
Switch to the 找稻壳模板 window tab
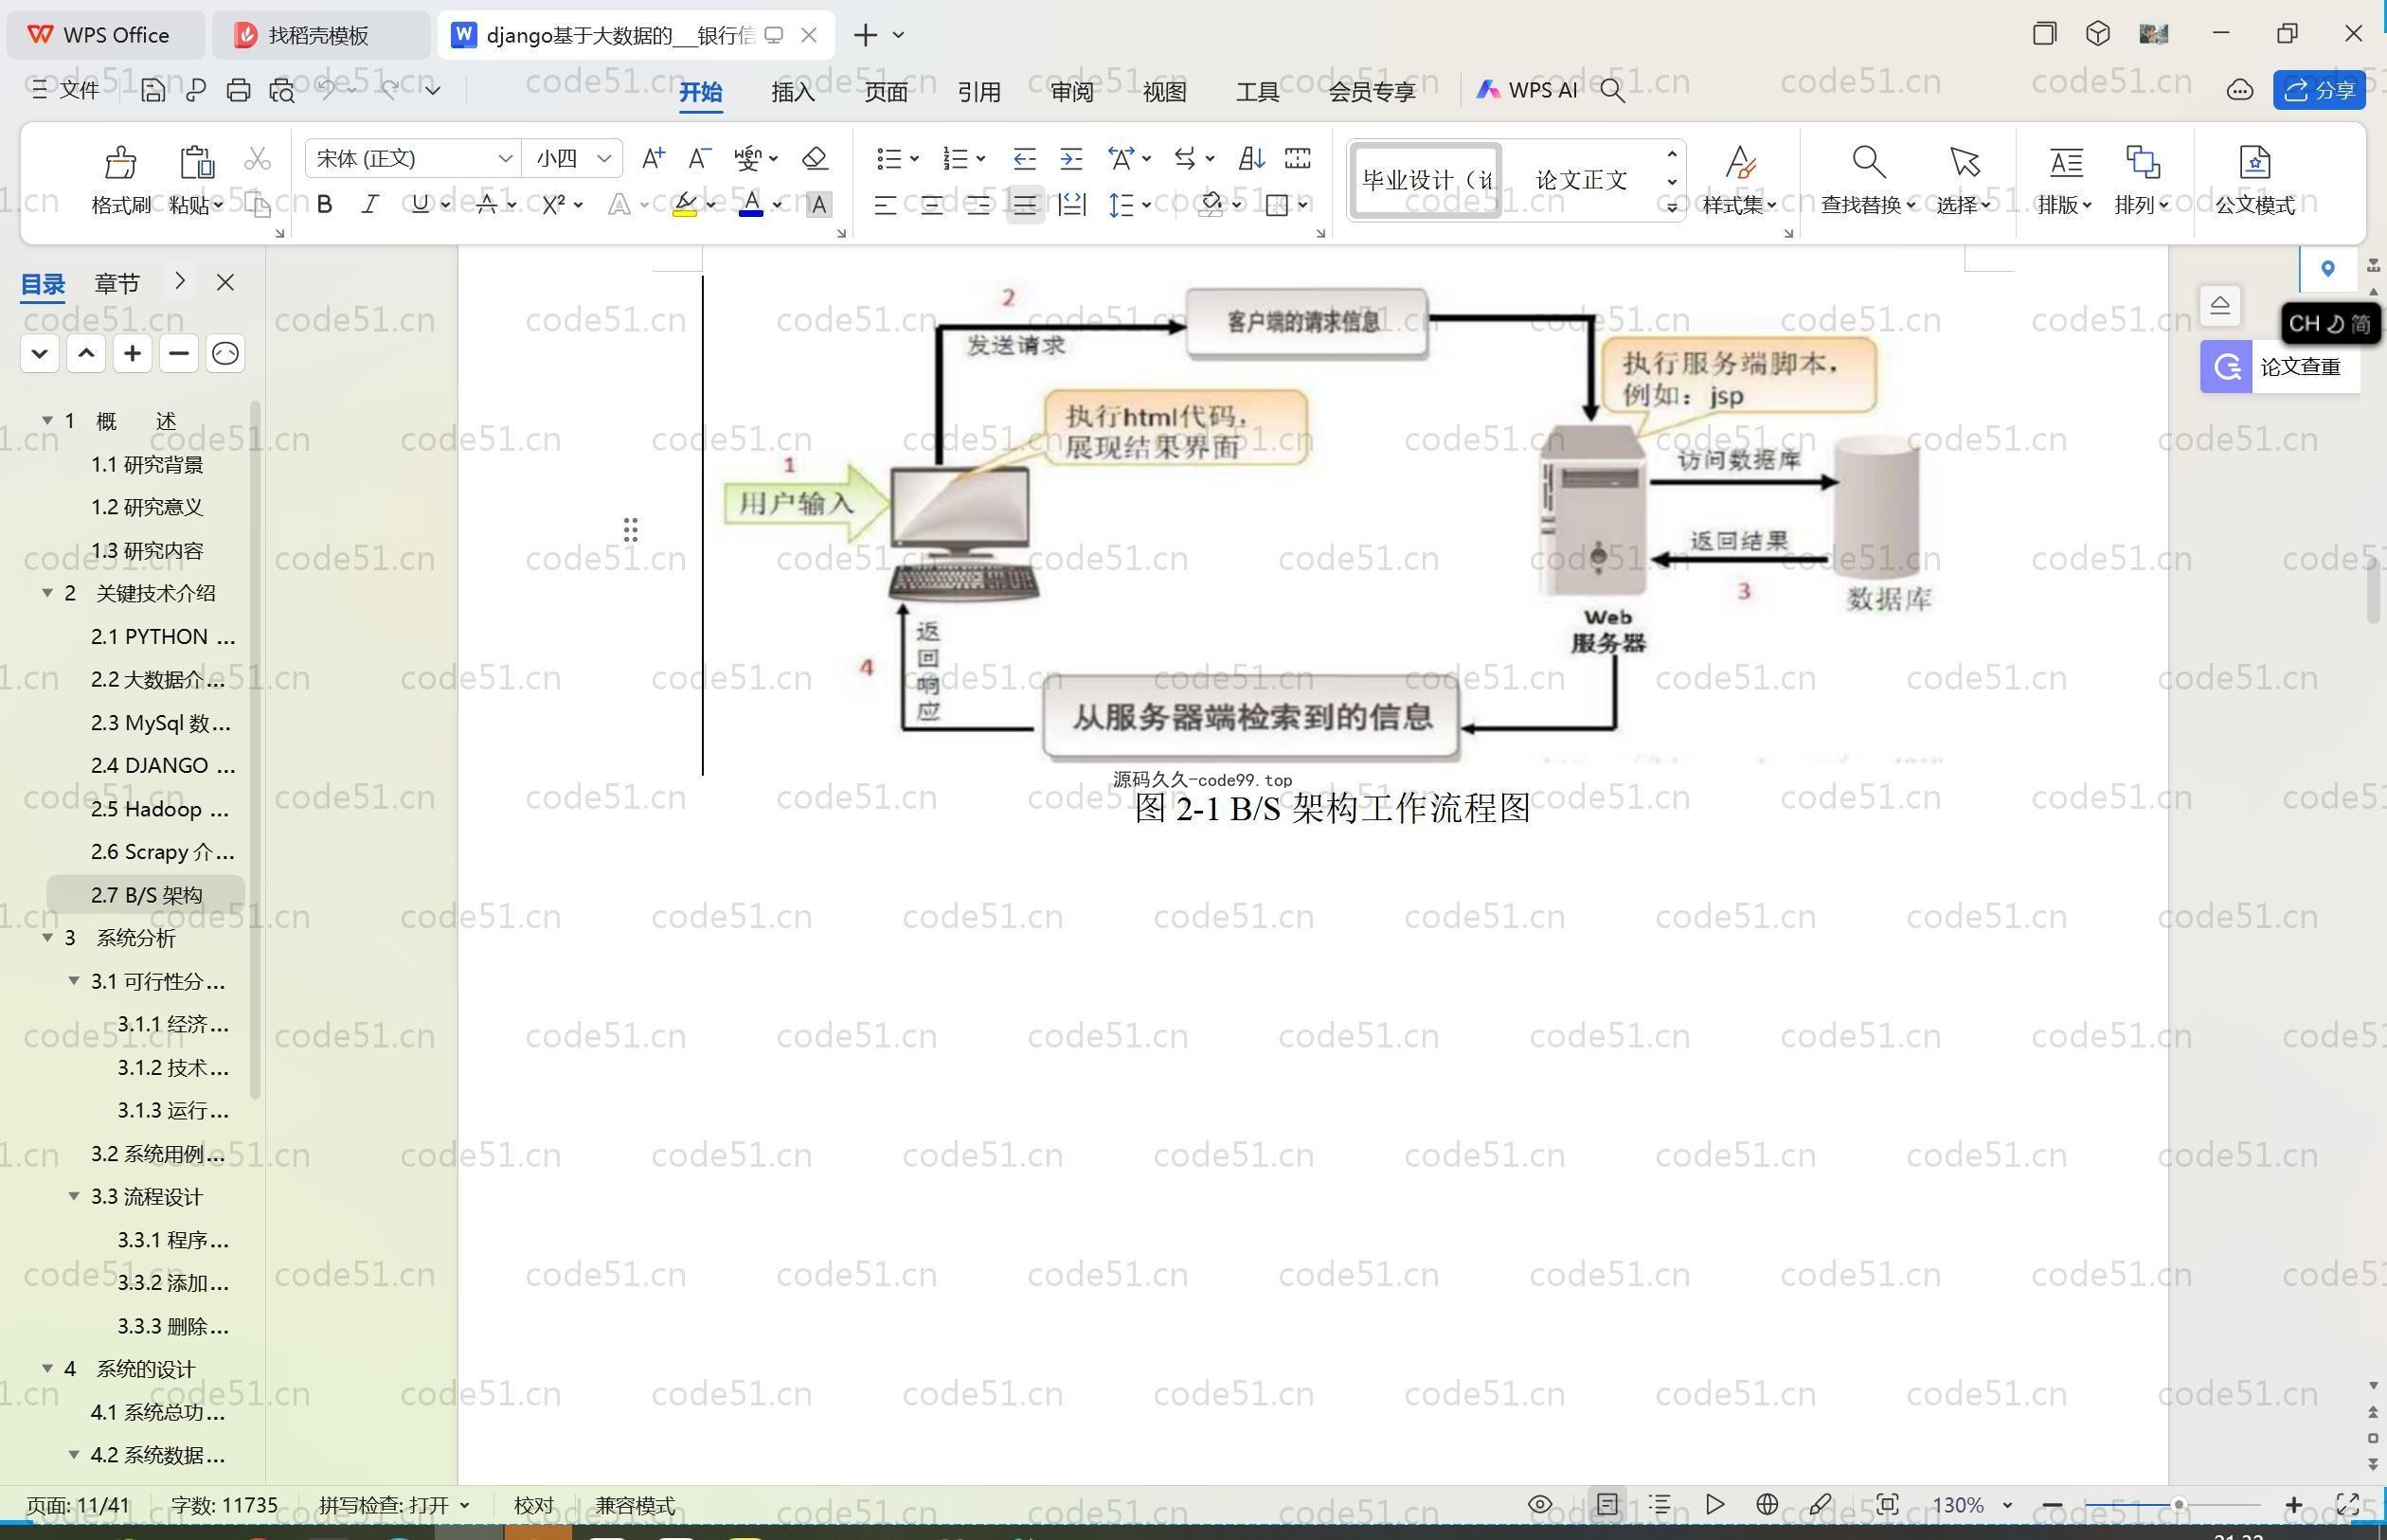(x=320, y=35)
